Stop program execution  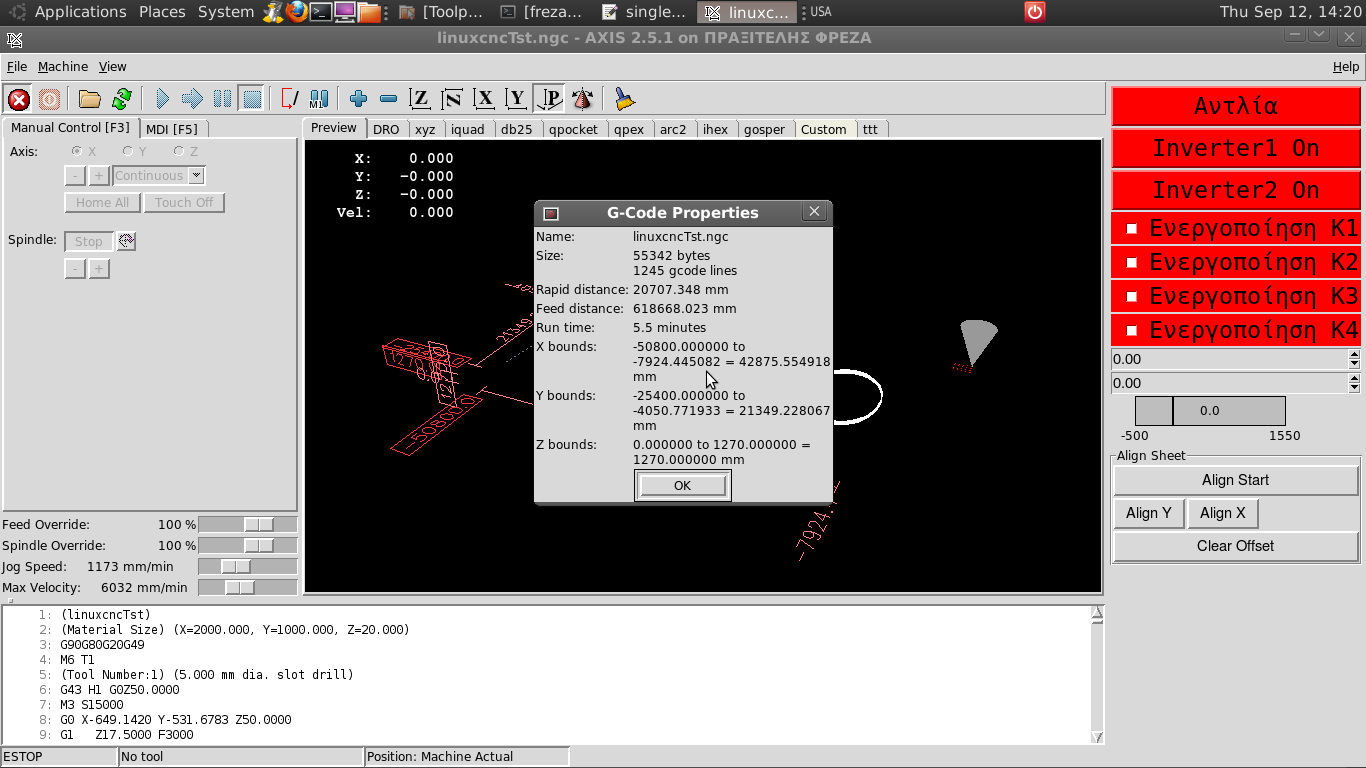click(x=253, y=99)
